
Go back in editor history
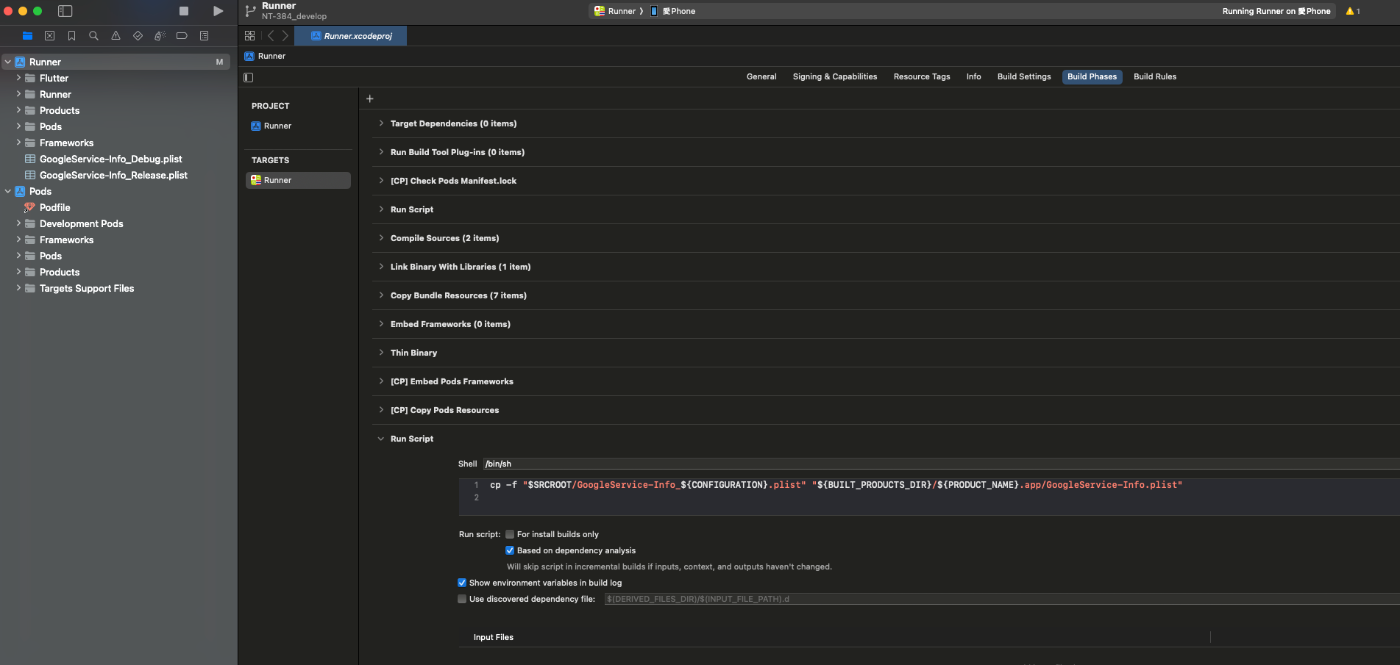point(269,35)
